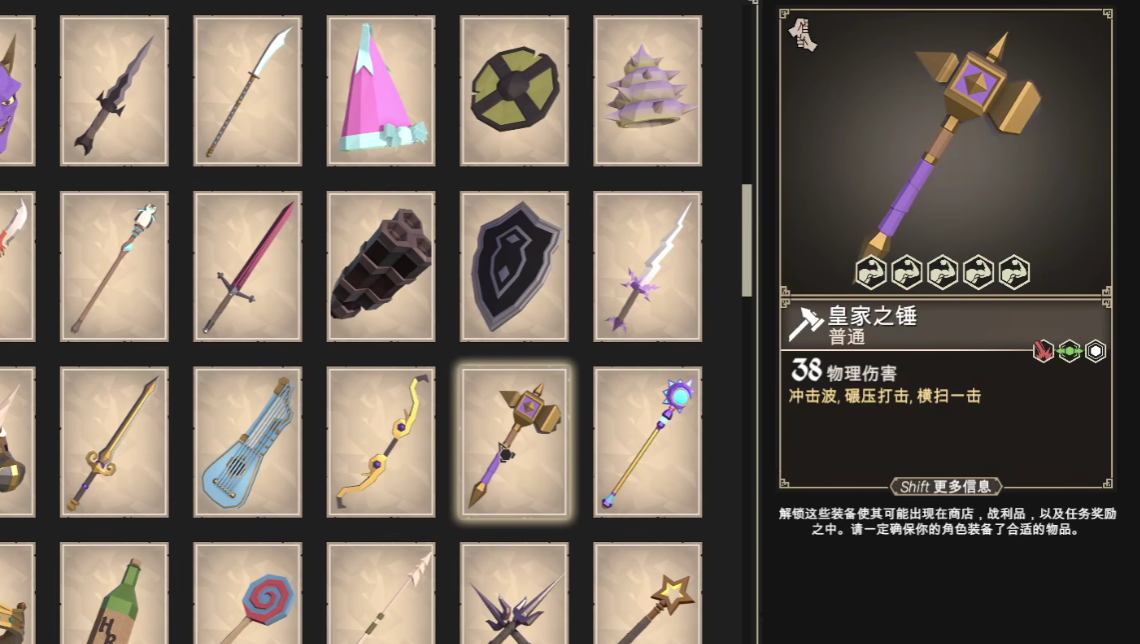Screen dimensions: 1140x644
Task: Click the white hexagon trait icon
Action: pos(1096,352)
